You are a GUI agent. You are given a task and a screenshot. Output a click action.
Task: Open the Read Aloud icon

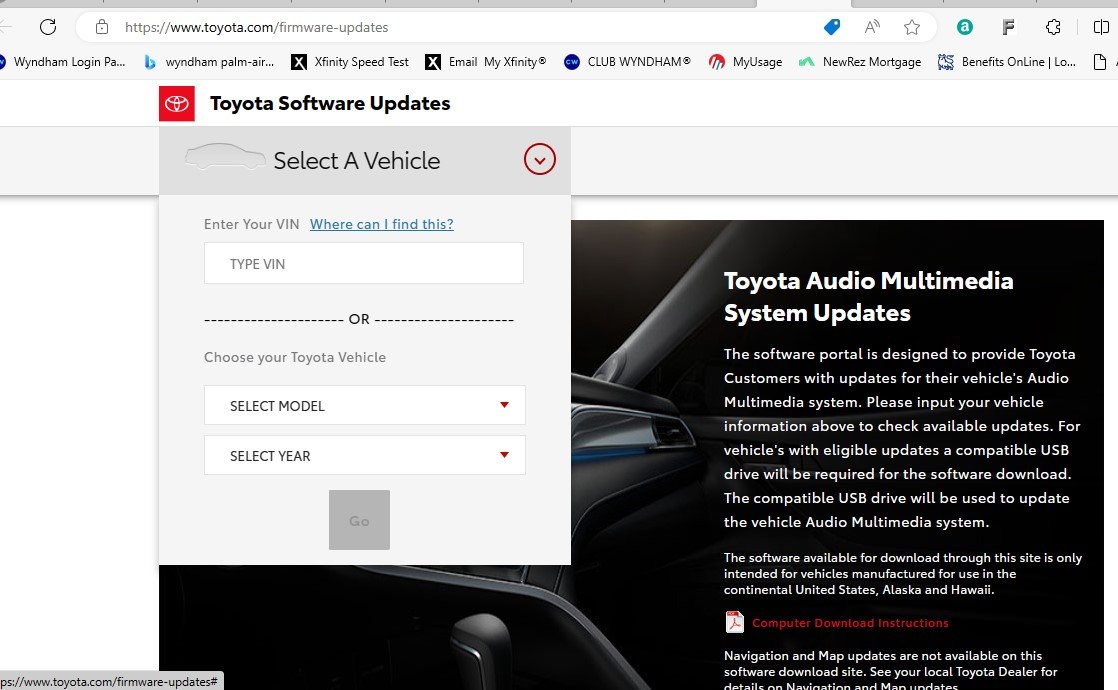click(871, 27)
